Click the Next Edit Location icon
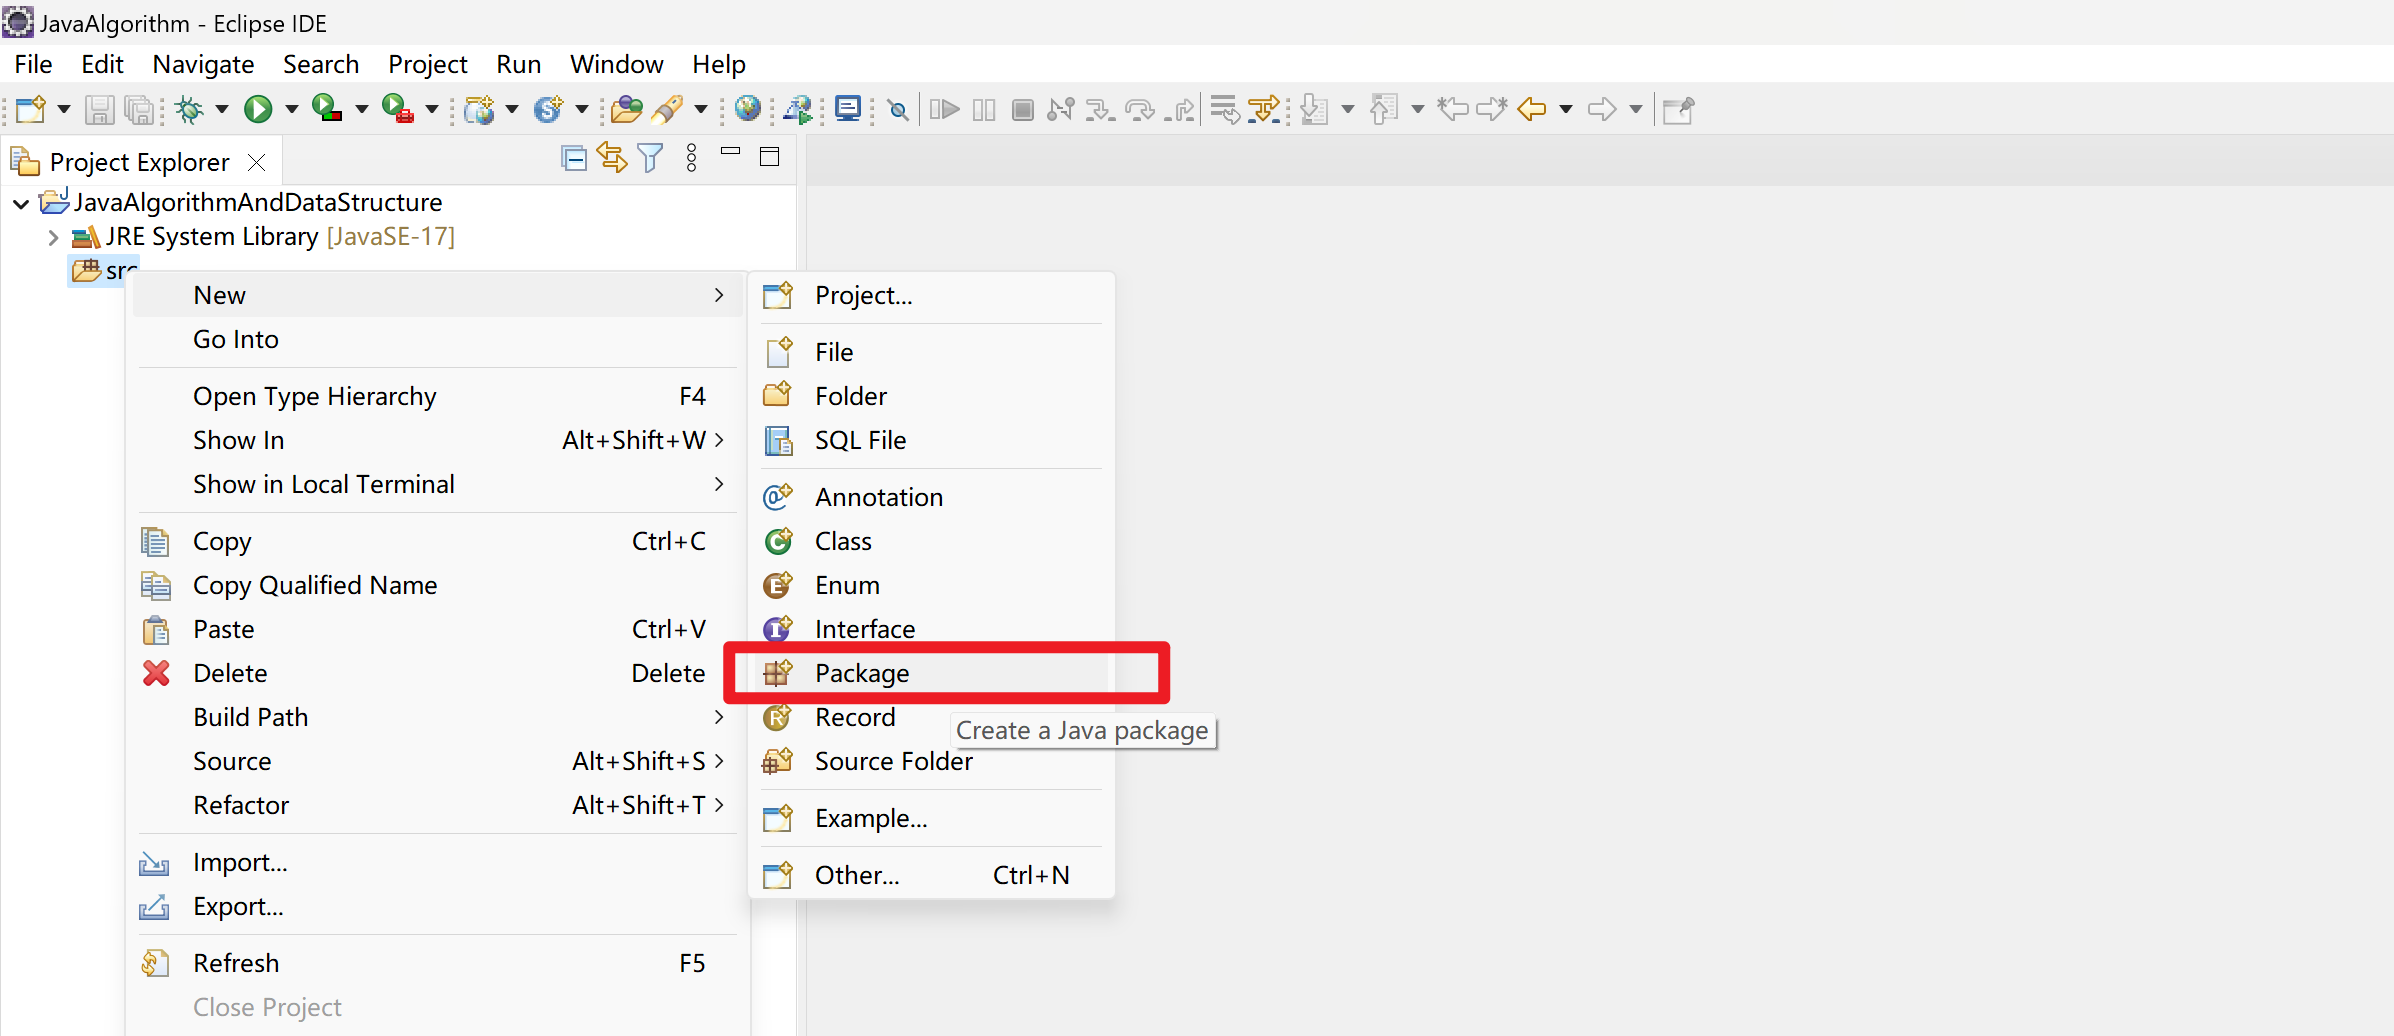 click(x=1492, y=109)
